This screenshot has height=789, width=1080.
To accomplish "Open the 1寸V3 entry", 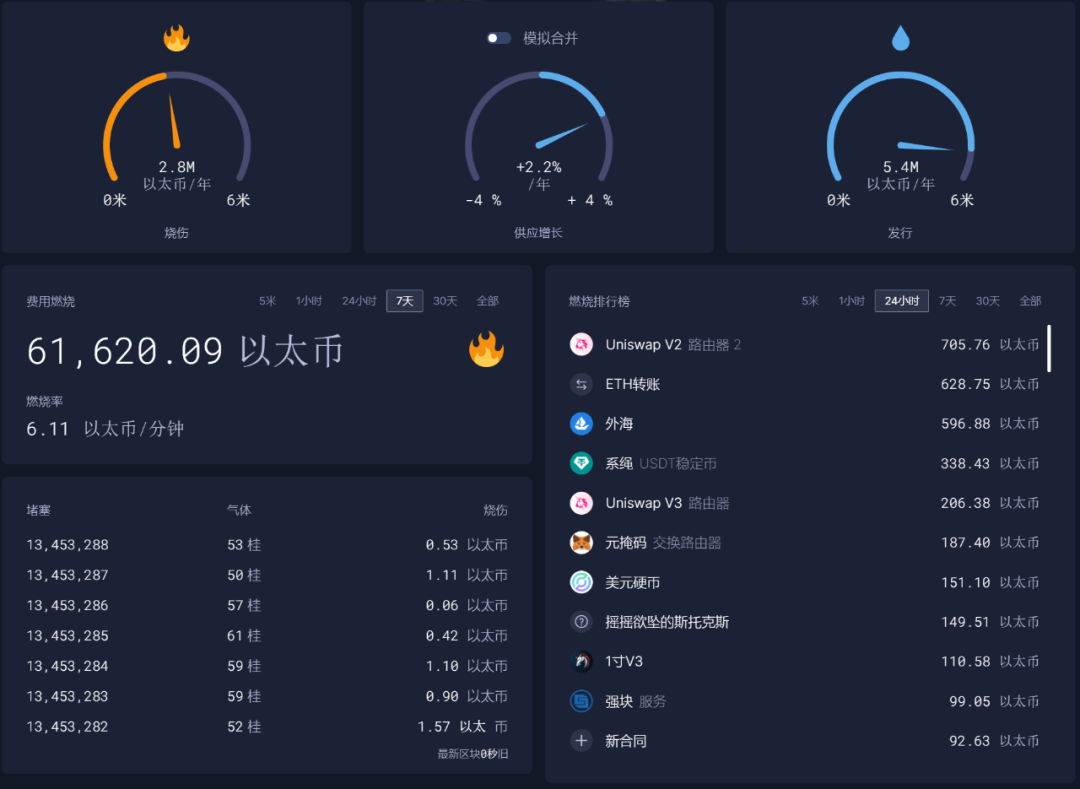I will click(x=804, y=662).
